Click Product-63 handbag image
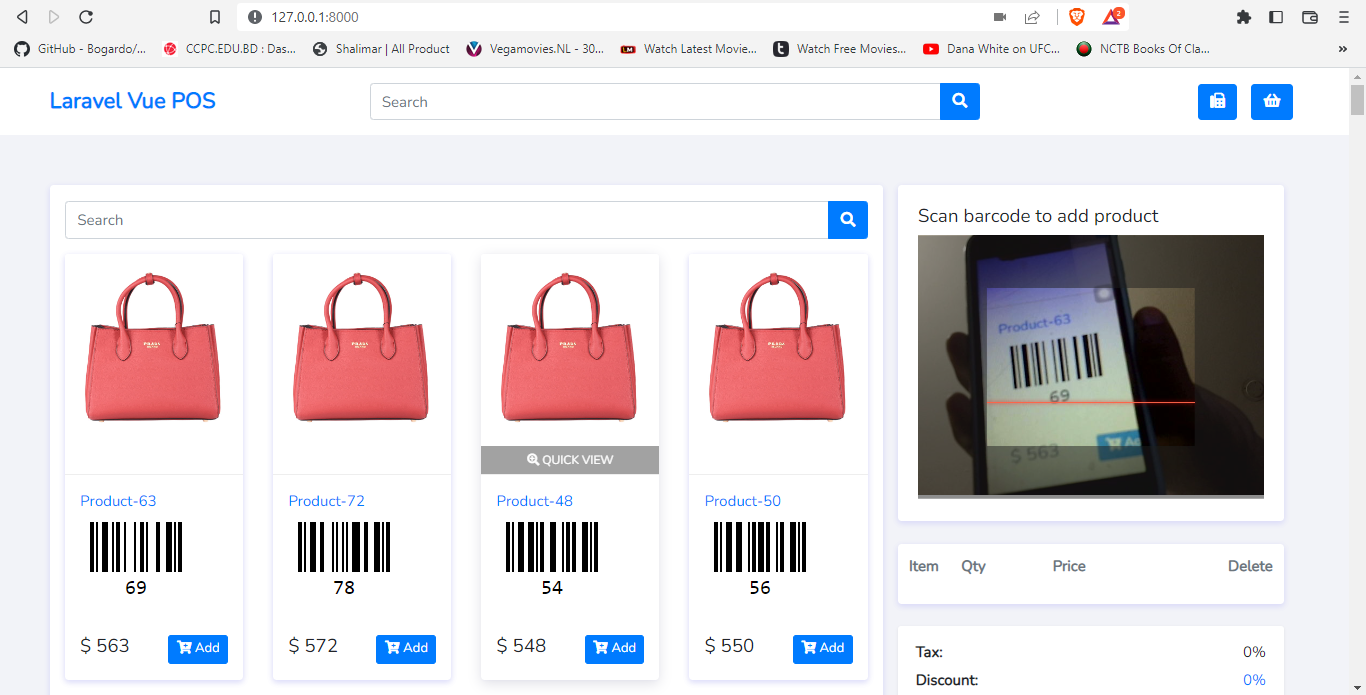The width and height of the screenshot is (1366, 695). coord(154,348)
